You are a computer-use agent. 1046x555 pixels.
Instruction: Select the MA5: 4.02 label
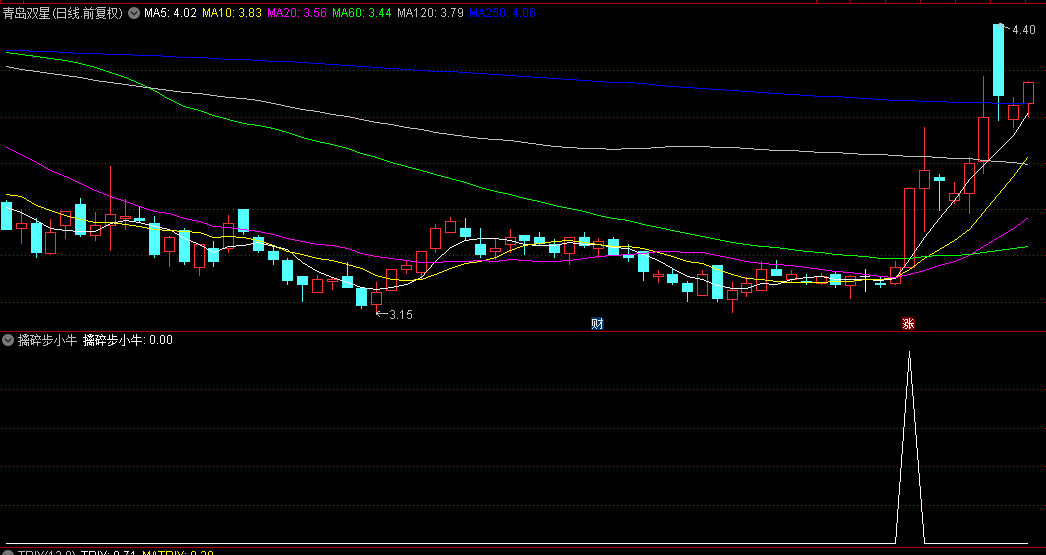[171, 13]
